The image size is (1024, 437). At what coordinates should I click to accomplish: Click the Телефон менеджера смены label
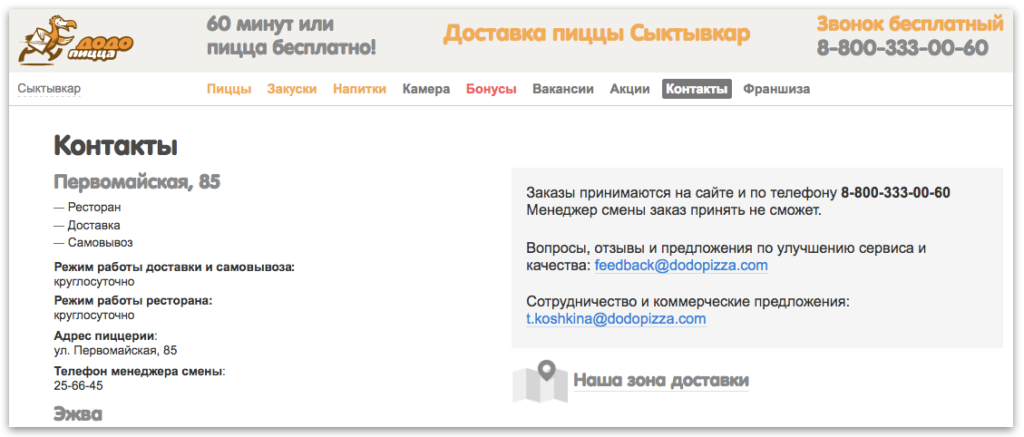point(139,372)
